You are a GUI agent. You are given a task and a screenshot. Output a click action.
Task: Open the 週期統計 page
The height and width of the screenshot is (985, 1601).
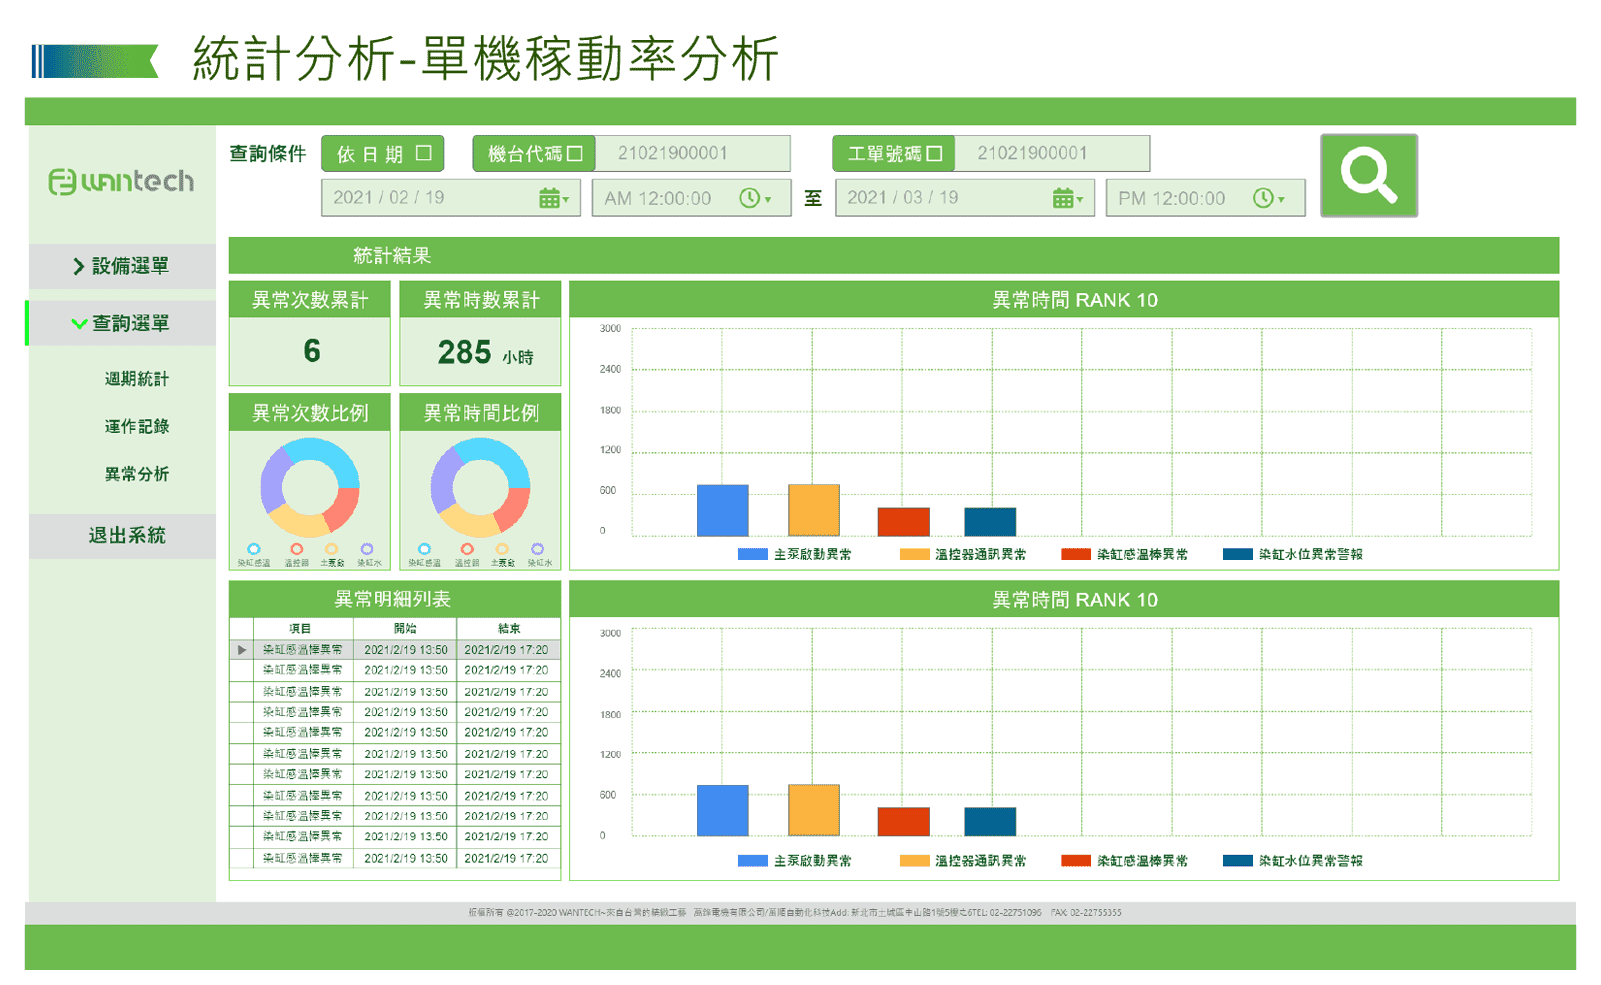coord(137,379)
